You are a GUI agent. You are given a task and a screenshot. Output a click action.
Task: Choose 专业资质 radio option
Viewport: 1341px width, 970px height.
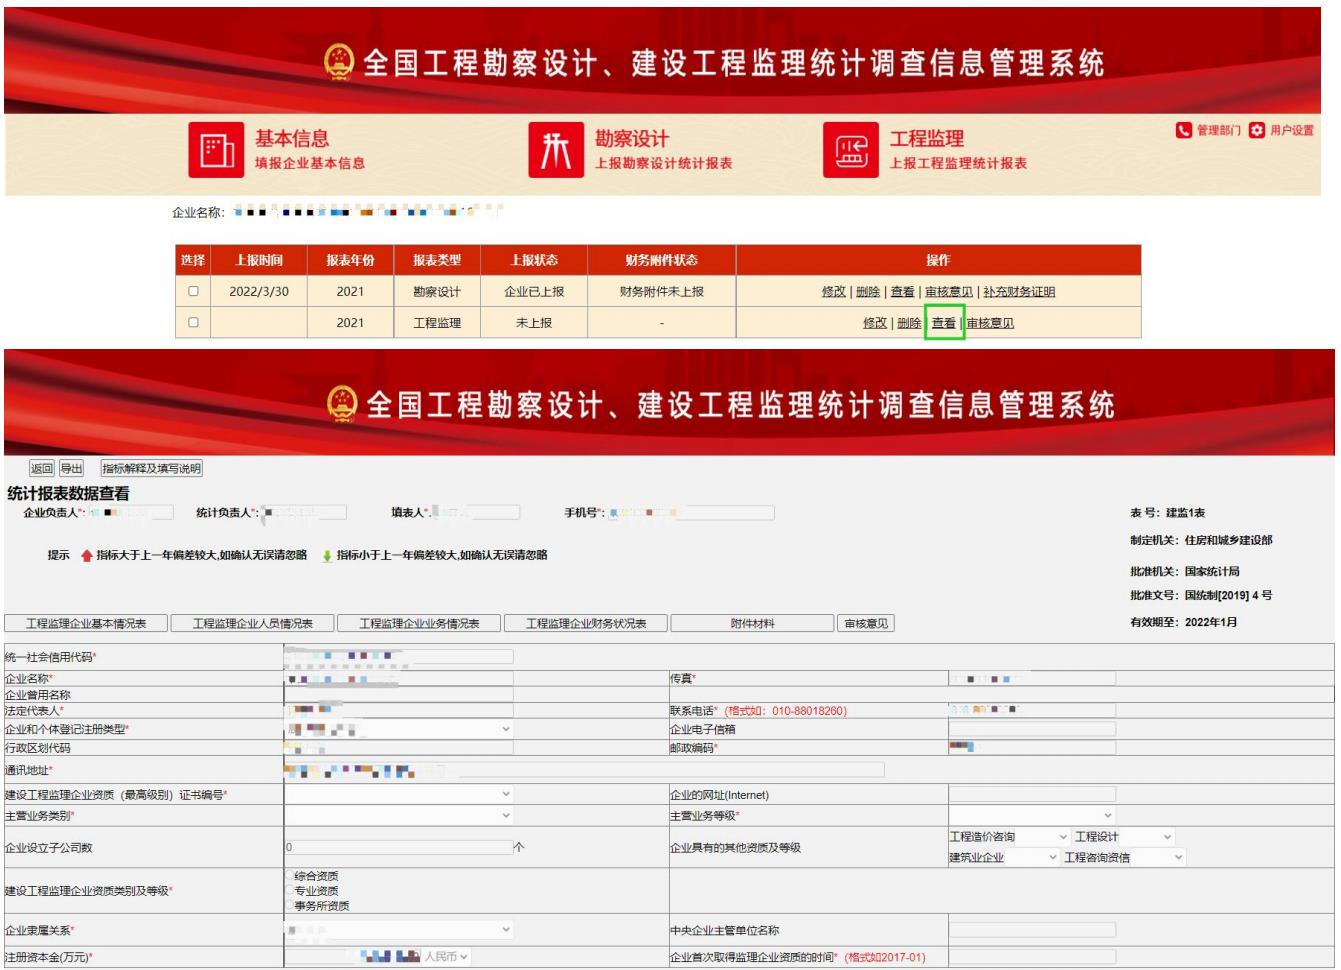pos(290,891)
